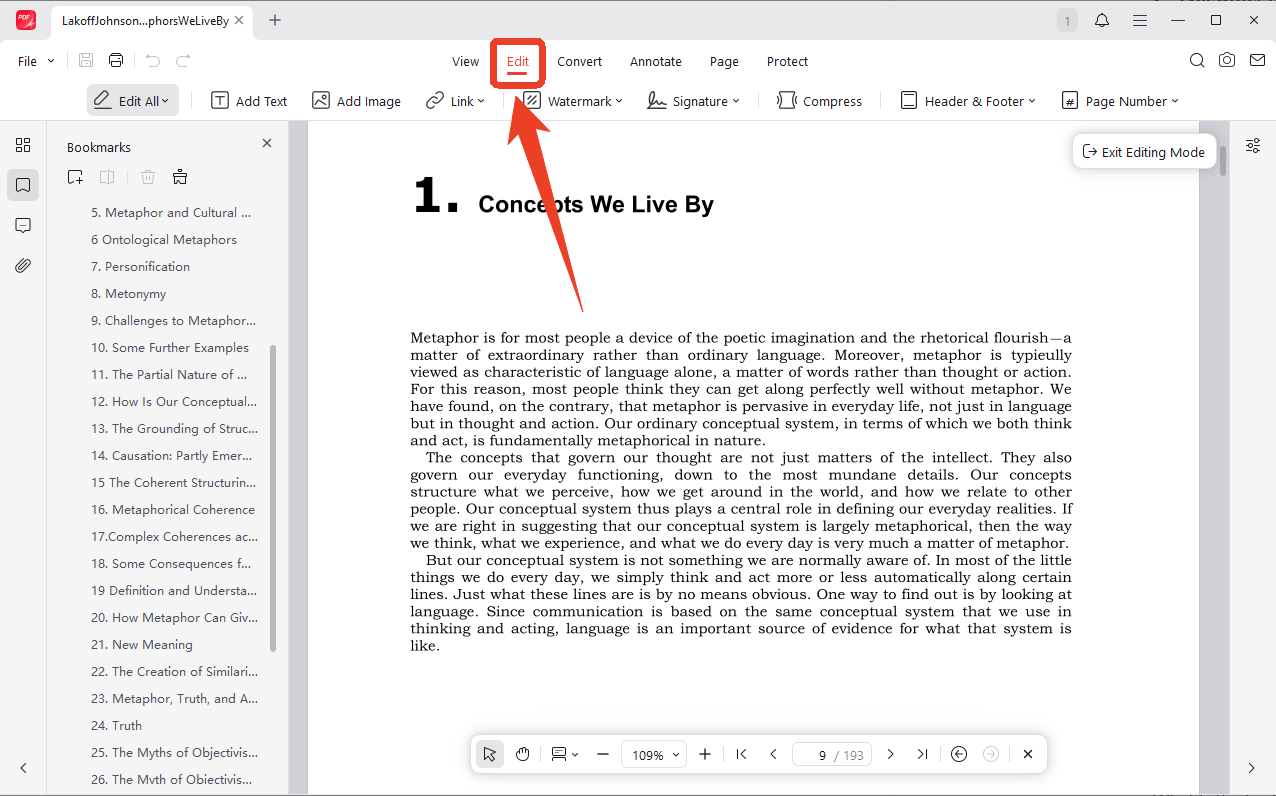Screen dimensions: 1276x796
Task: Click the document vertical scrollbar
Action: 1222,160
